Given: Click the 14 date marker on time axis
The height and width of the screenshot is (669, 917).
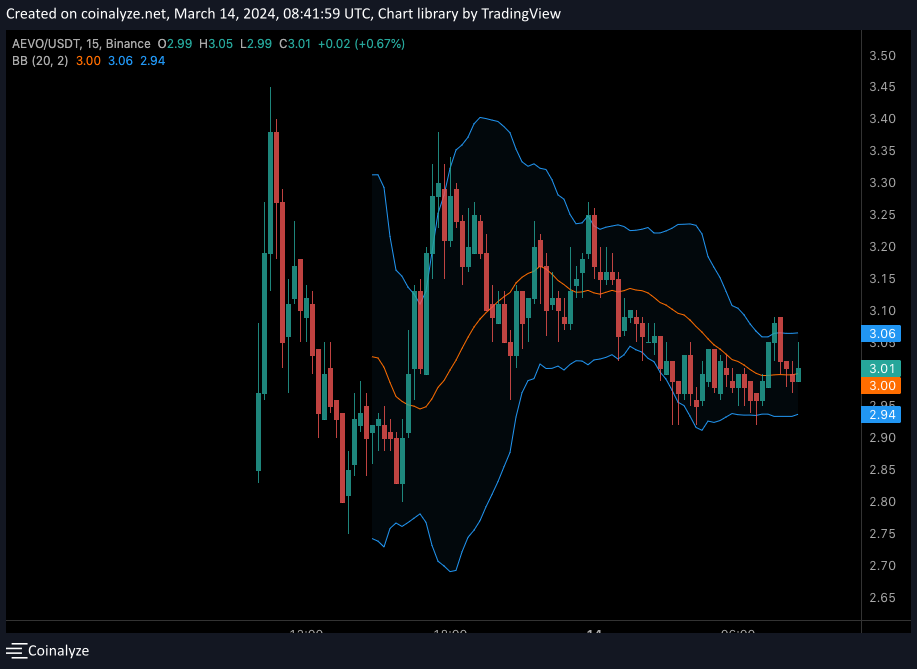Looking at the screenshot, I should pos(594,633).
